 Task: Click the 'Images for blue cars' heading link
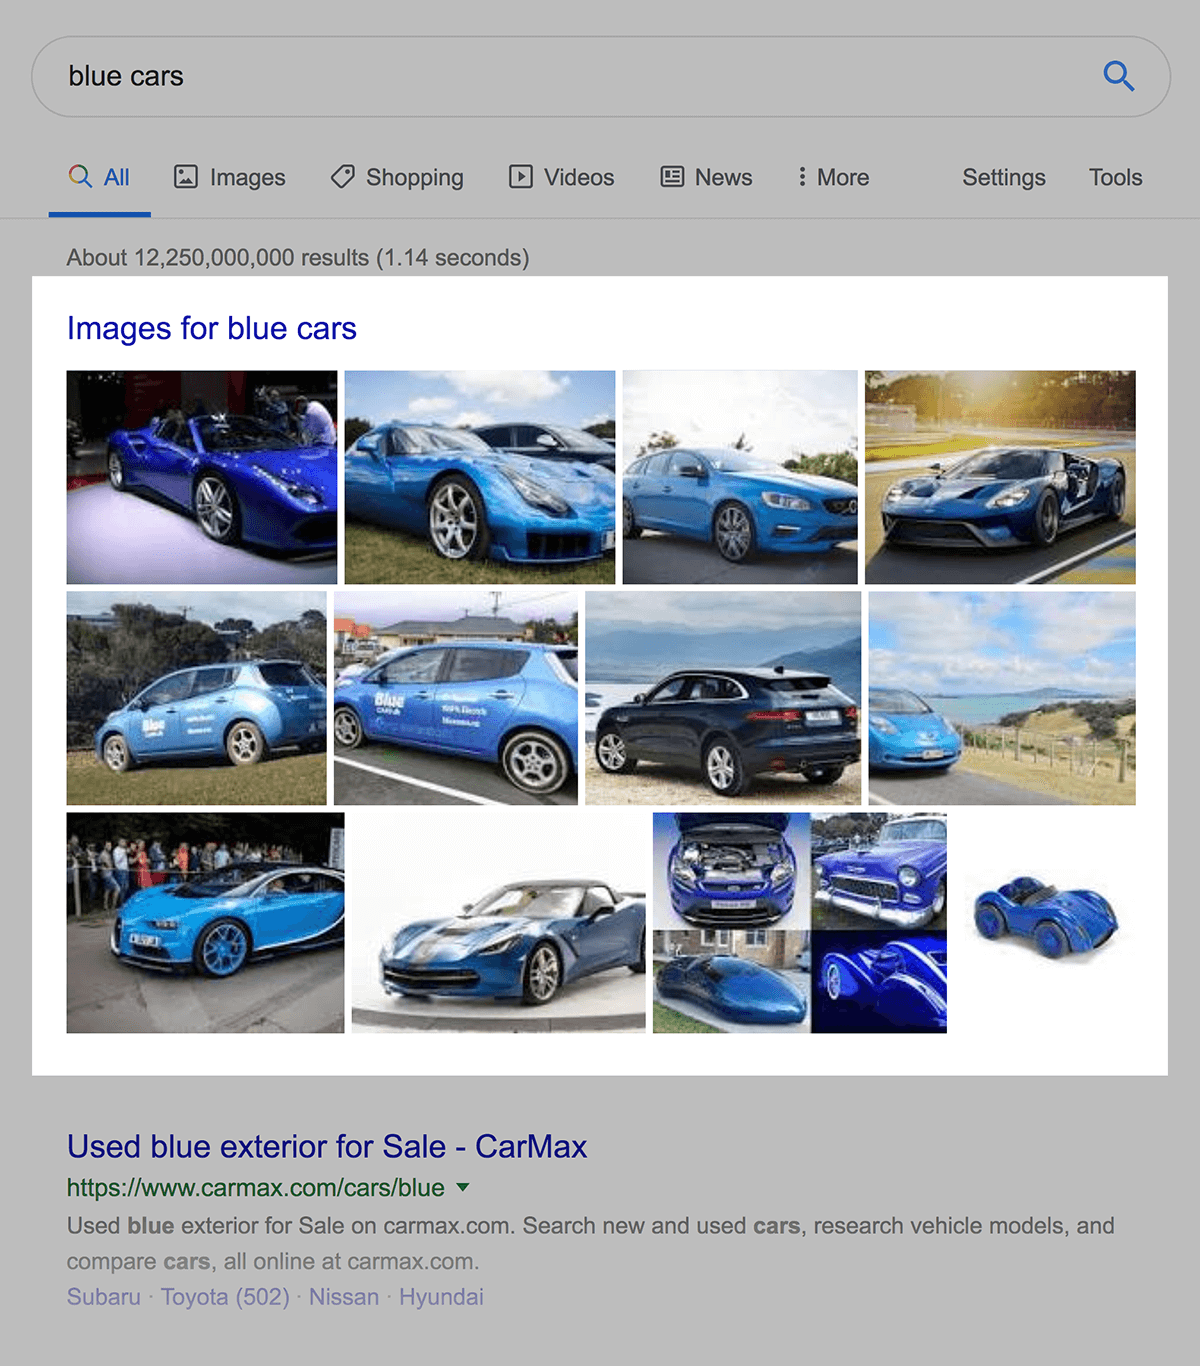(x=212, y=328)
